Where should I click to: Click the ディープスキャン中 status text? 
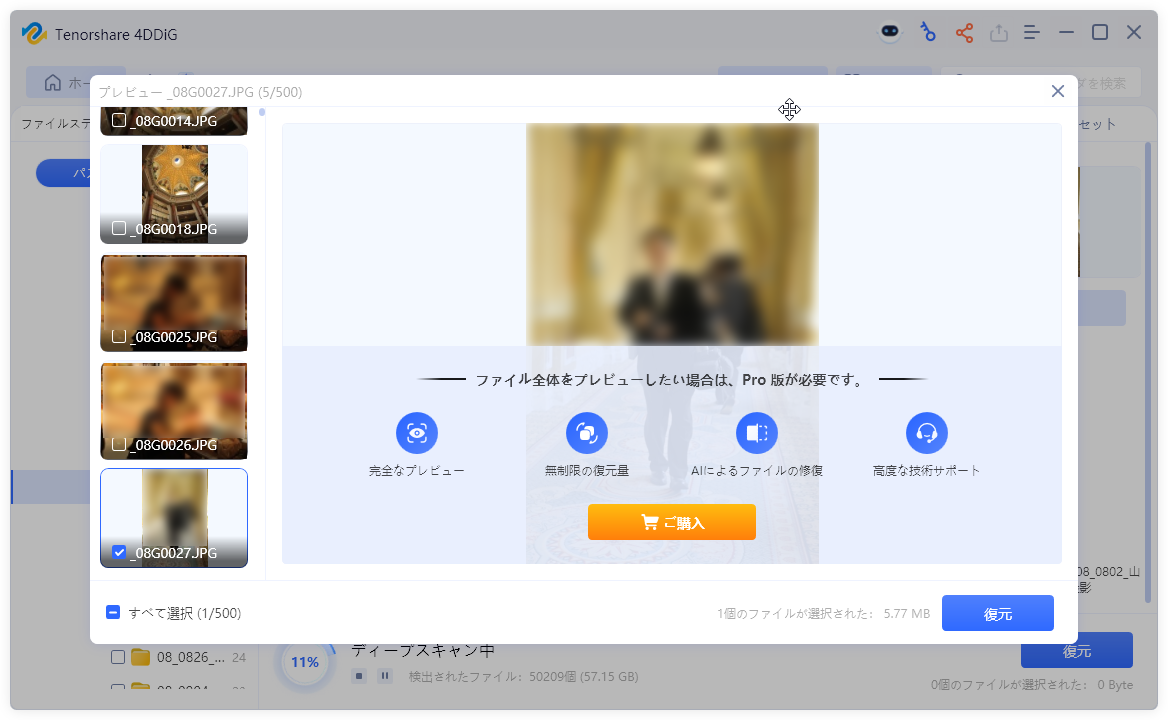(423, 650)
